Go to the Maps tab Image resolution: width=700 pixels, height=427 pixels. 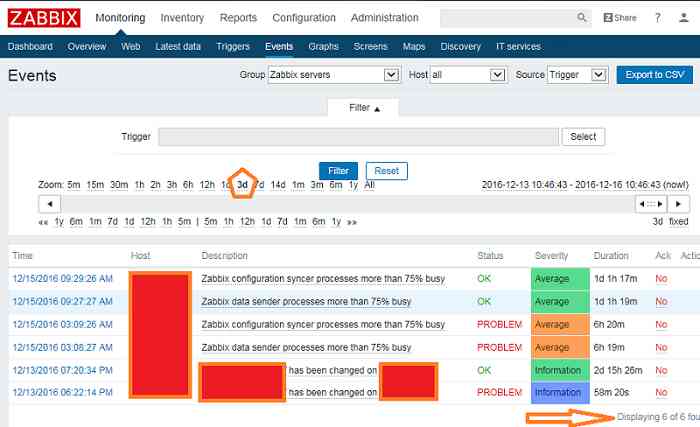414,46
